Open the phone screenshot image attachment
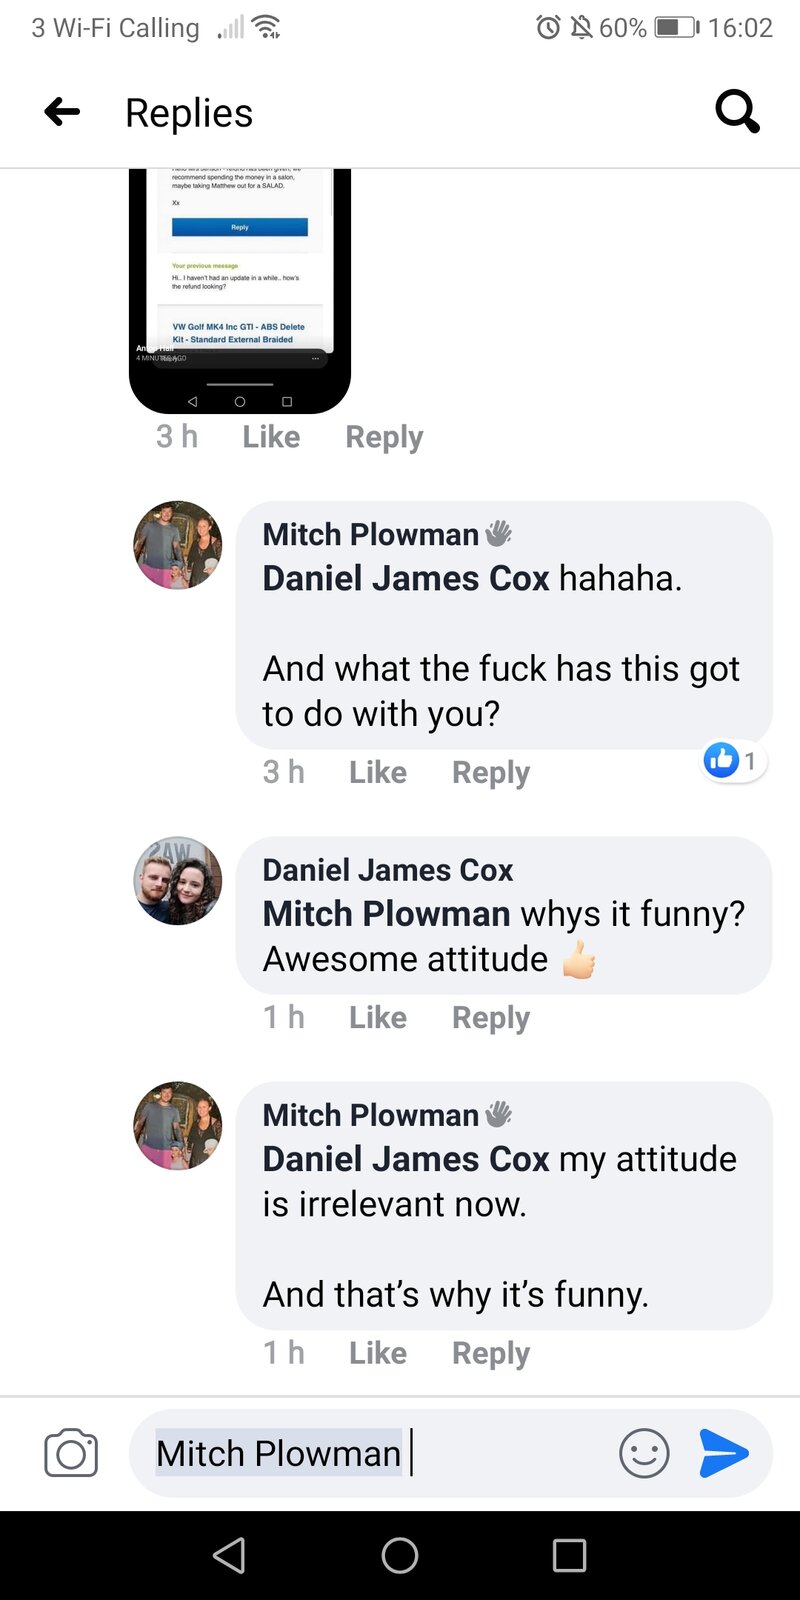The height and width of the screenshot is (1600, 800). 240,290
